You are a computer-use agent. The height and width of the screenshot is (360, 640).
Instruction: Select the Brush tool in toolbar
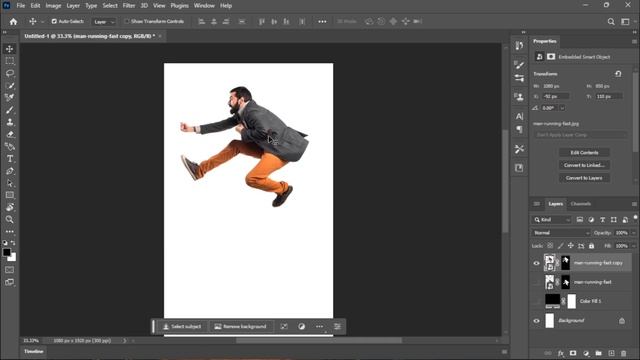[x=9, y=110]
